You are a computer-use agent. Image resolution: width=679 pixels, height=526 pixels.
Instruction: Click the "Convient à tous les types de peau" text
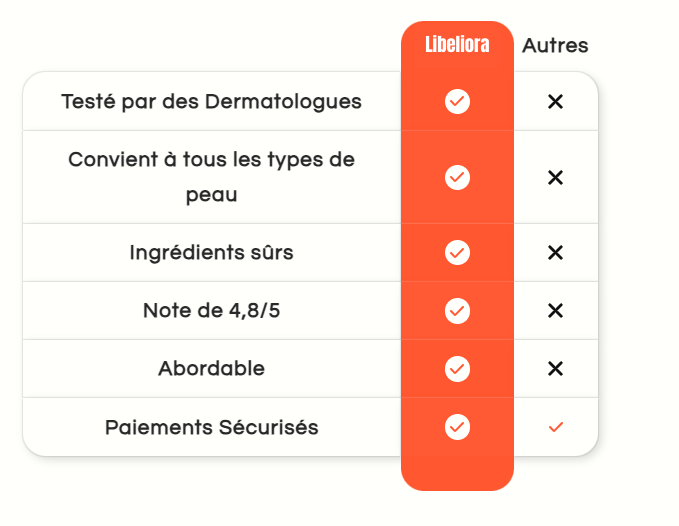pos(211,177)
